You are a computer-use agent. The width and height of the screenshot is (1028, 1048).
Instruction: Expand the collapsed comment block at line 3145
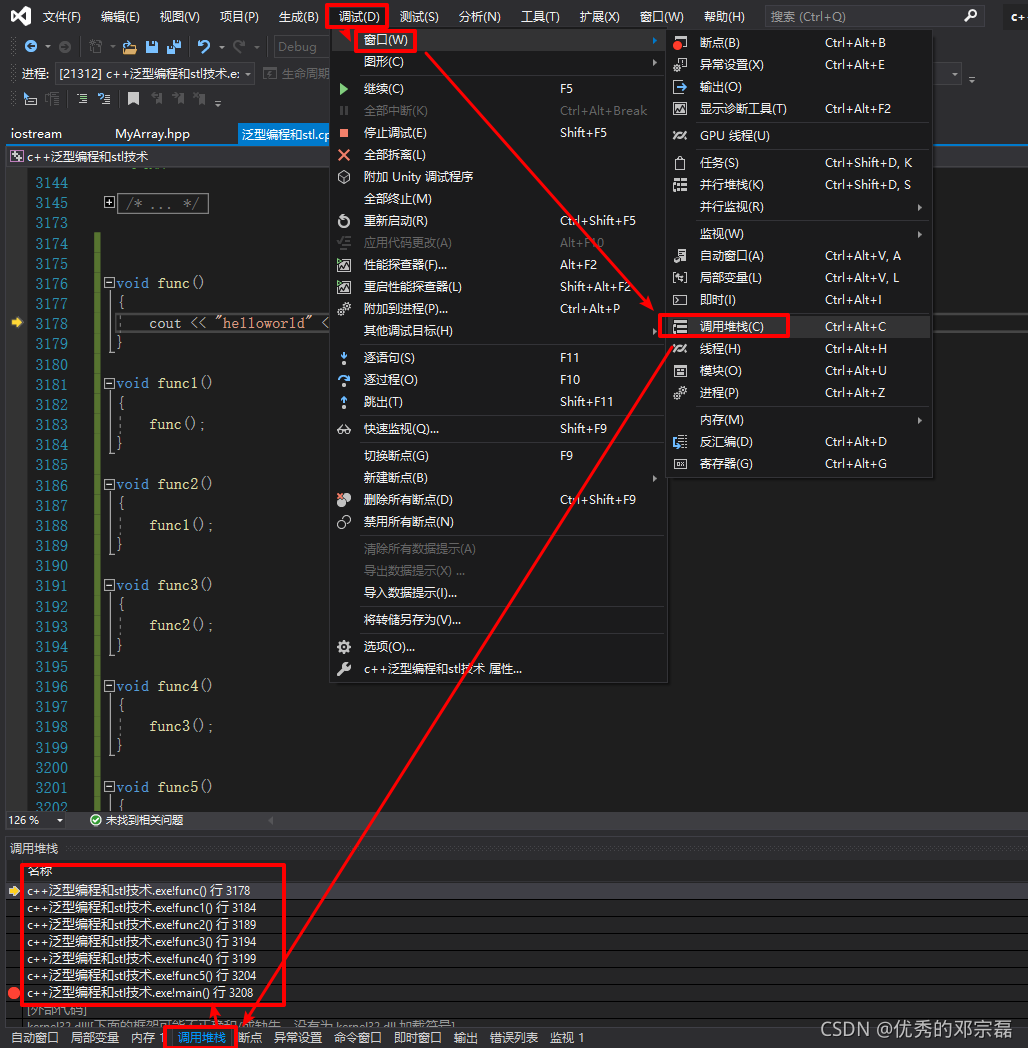109,202
